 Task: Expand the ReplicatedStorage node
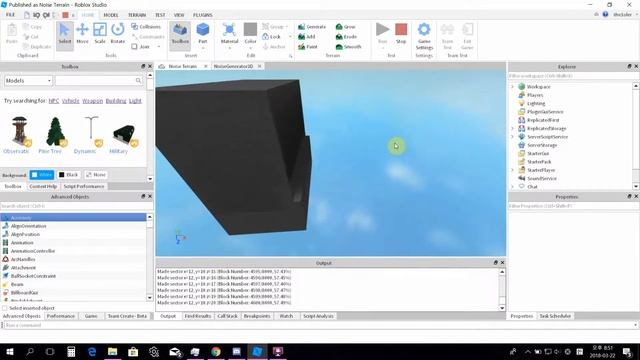point(513,128)
